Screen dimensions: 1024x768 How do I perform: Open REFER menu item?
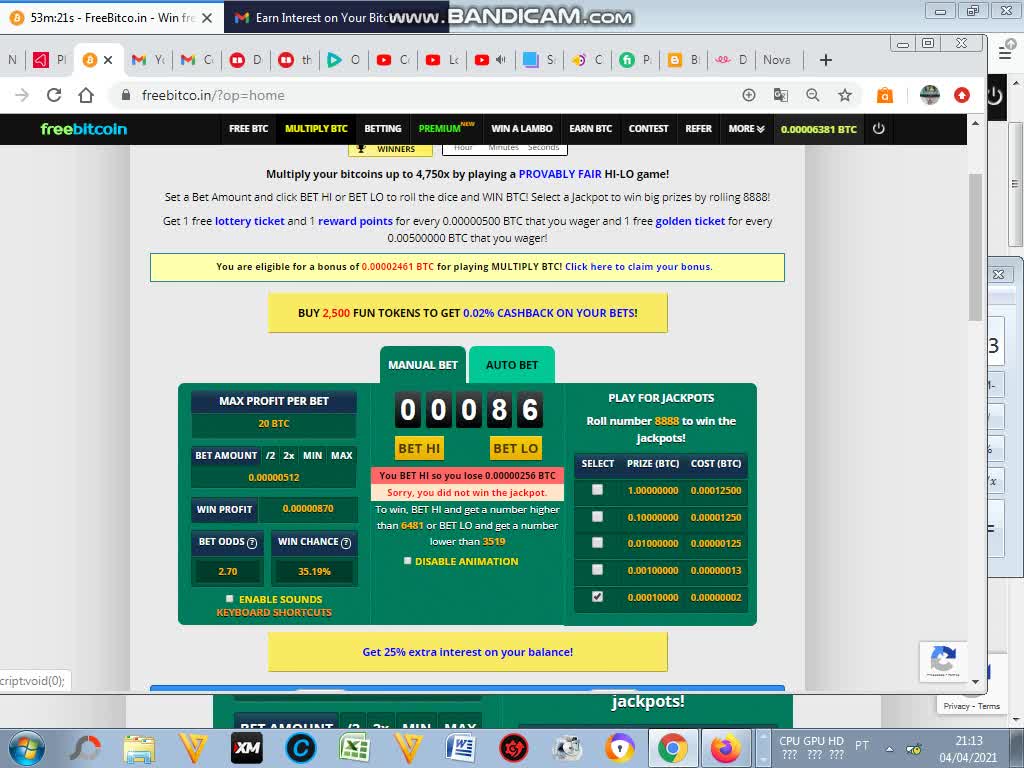click(x=698, y=129)
